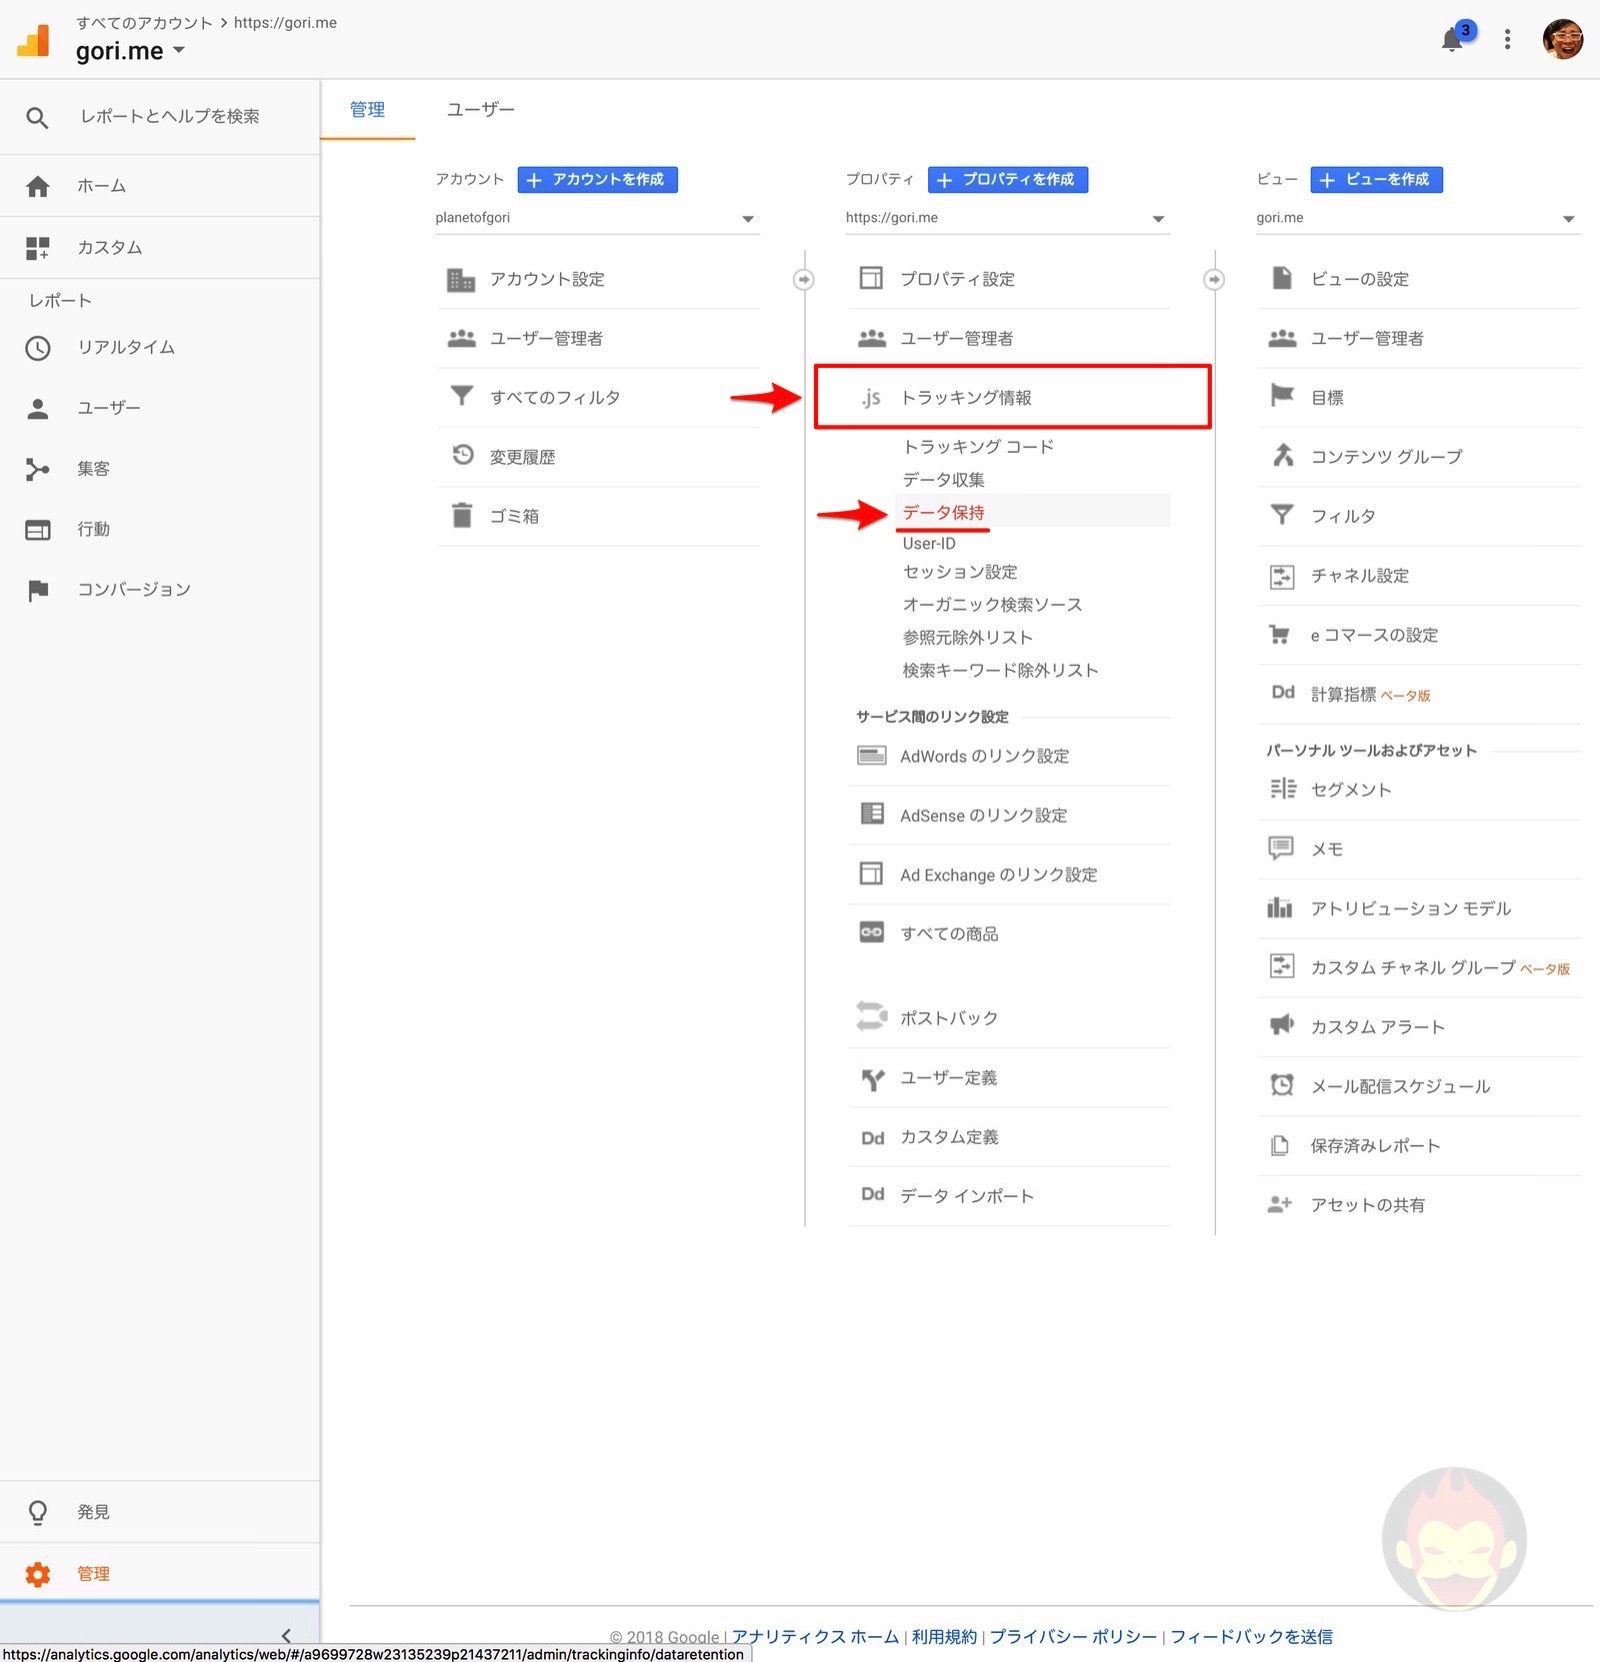This screenshot has width=1600, height=1662.
Task: Open 行動 reports from sidebar
Action: (38, 529)
